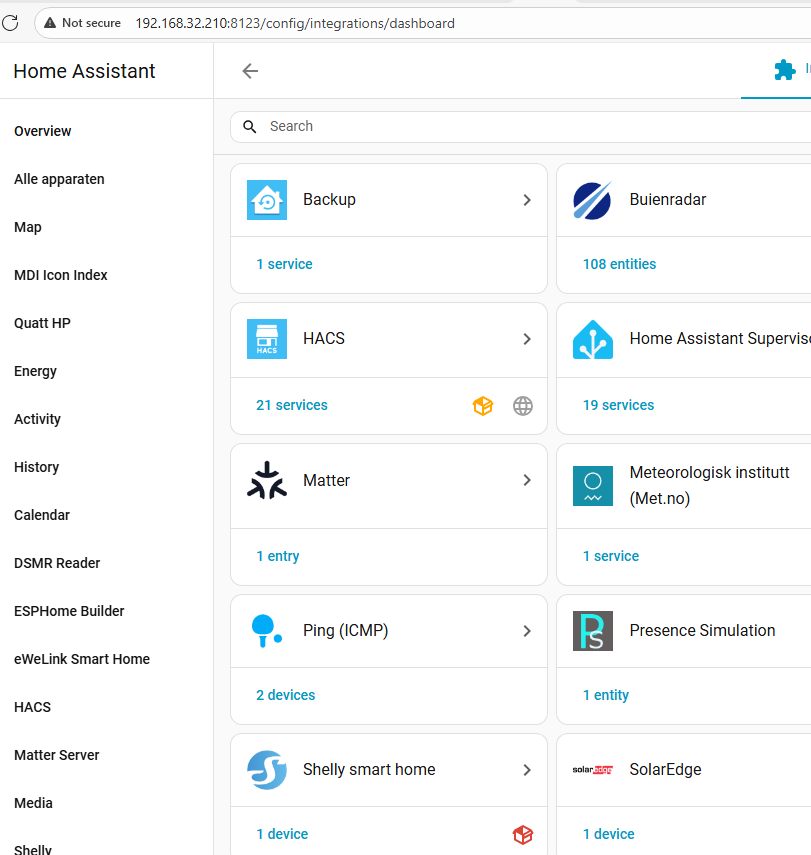Click the orange custom integration icon on HACS
811x855 pixels.
(483, 406)
